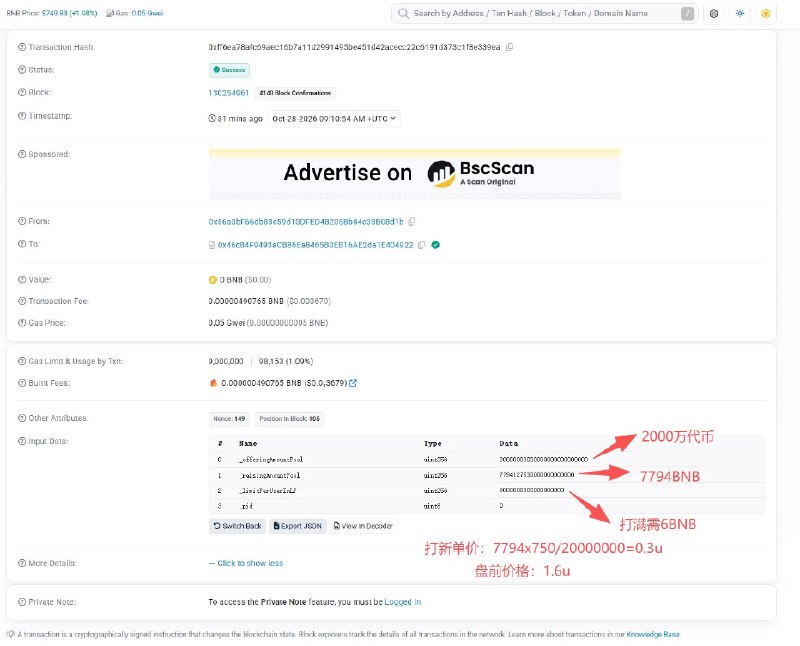Collapse details with Click to show less
The width and height of the screenshot is (800, 646).
tap(246, 563)
